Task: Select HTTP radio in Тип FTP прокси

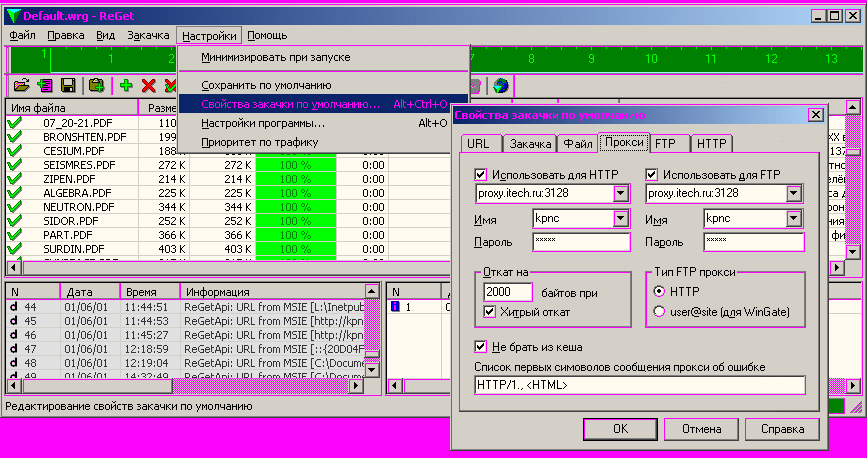Action: [x=659, y=291]
